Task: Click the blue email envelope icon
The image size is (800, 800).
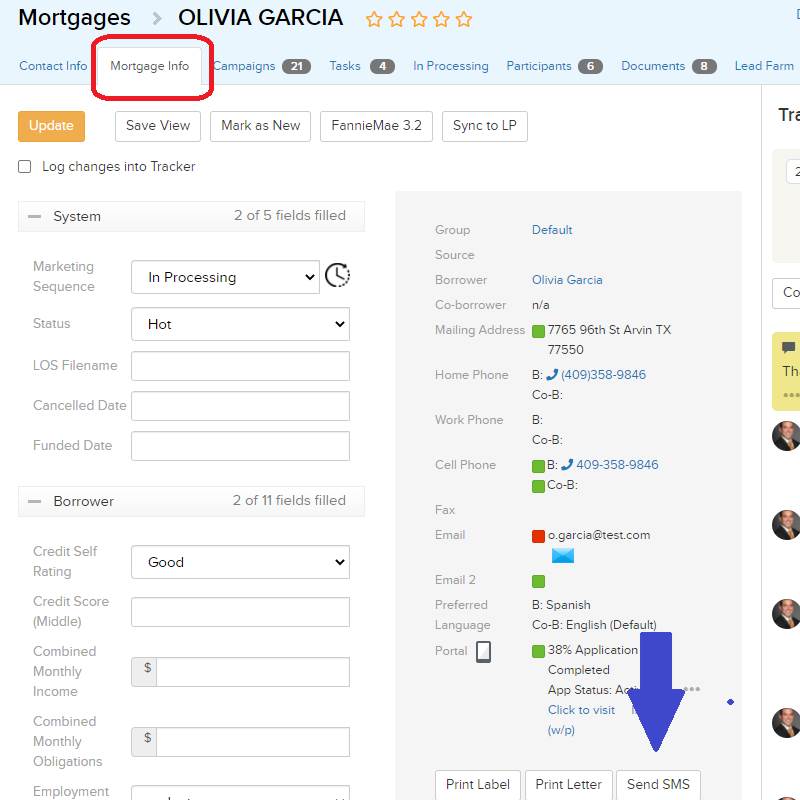Action: pyautogui.click(x=563, y=555)
